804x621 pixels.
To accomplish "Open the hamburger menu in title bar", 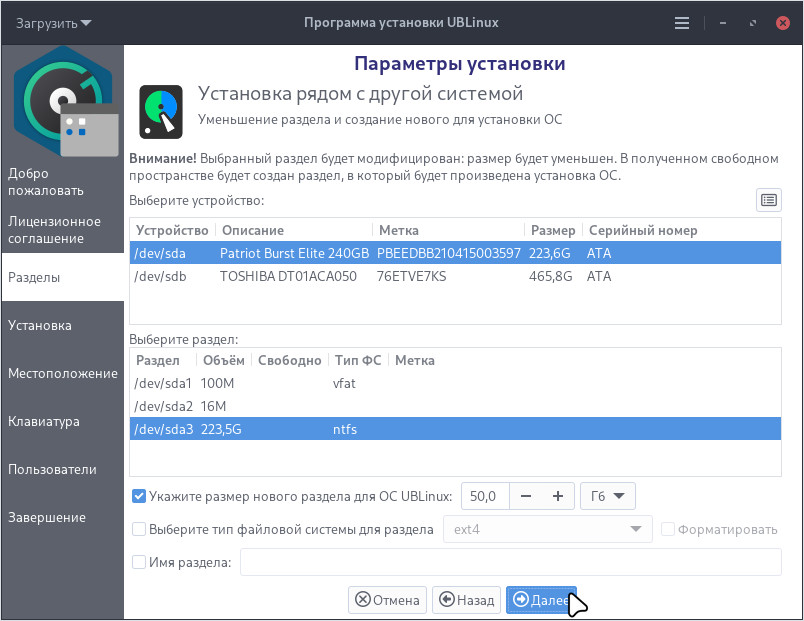I will coord(681,23).
